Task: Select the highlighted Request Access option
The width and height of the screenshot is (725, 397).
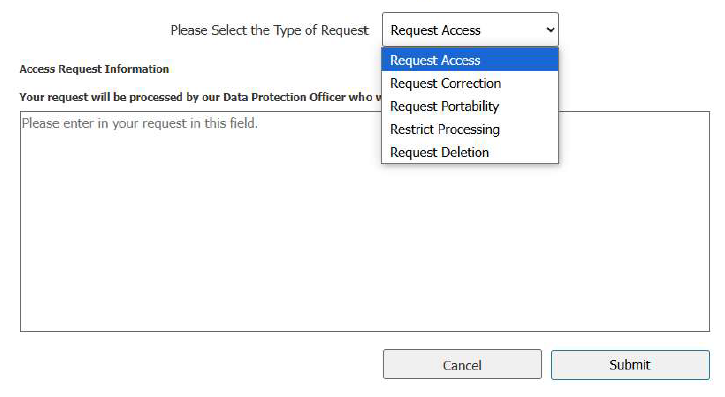Action: [470, 60]
